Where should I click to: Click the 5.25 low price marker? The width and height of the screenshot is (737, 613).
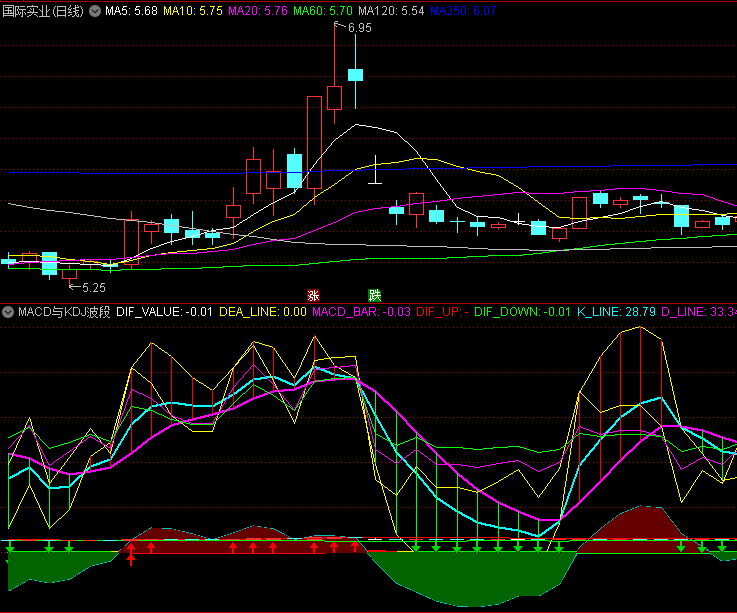point(92,287)
